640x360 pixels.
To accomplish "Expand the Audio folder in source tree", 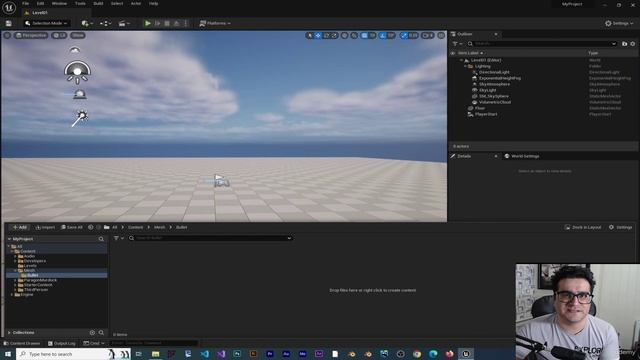I will tap(16, 256).
